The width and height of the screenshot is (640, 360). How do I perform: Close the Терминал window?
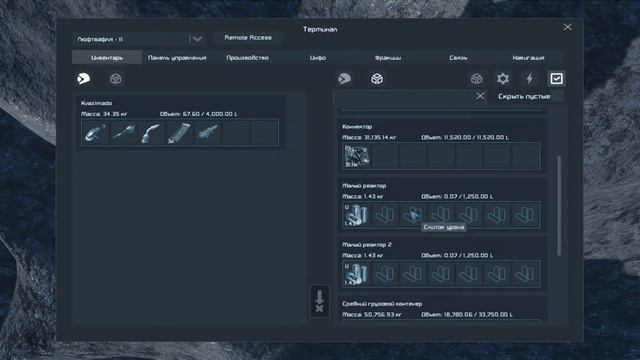(567, 27)
